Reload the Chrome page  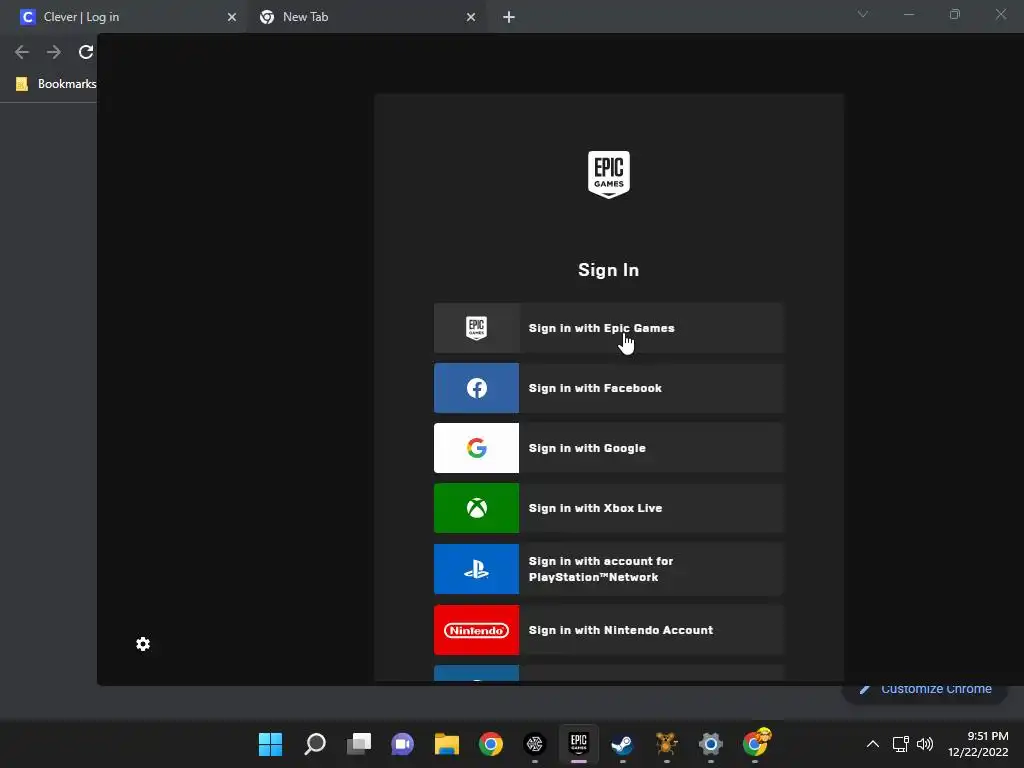tap(86, 52)
